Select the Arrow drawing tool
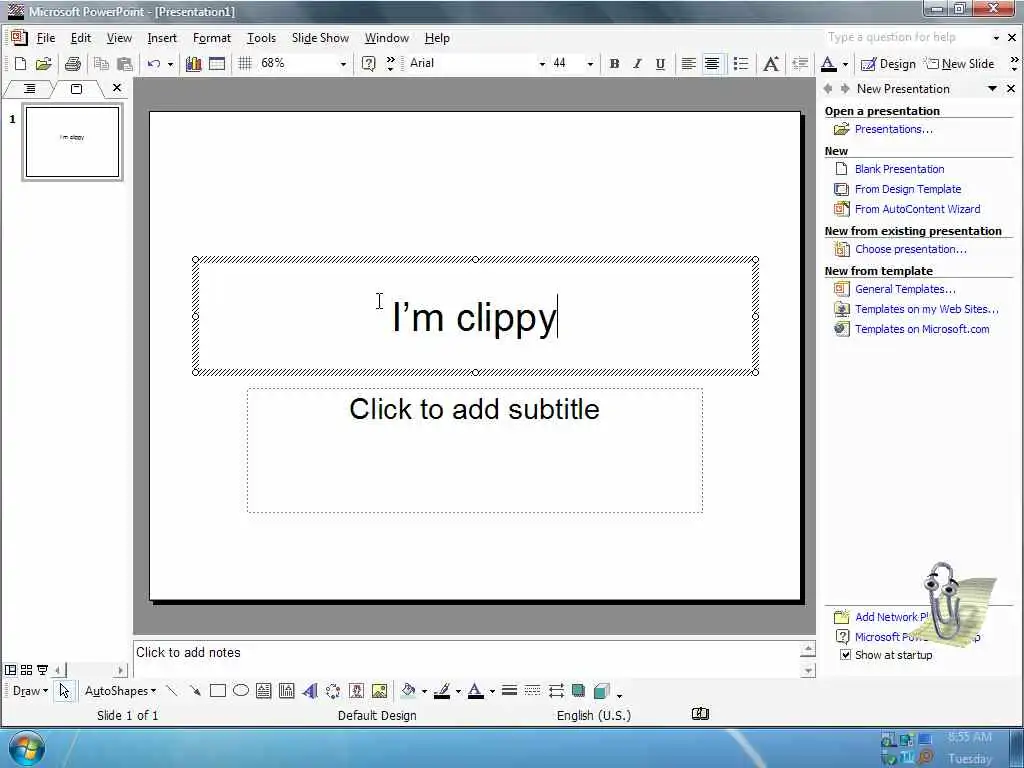Screen dimensions: 1024x768 (195, 691)
